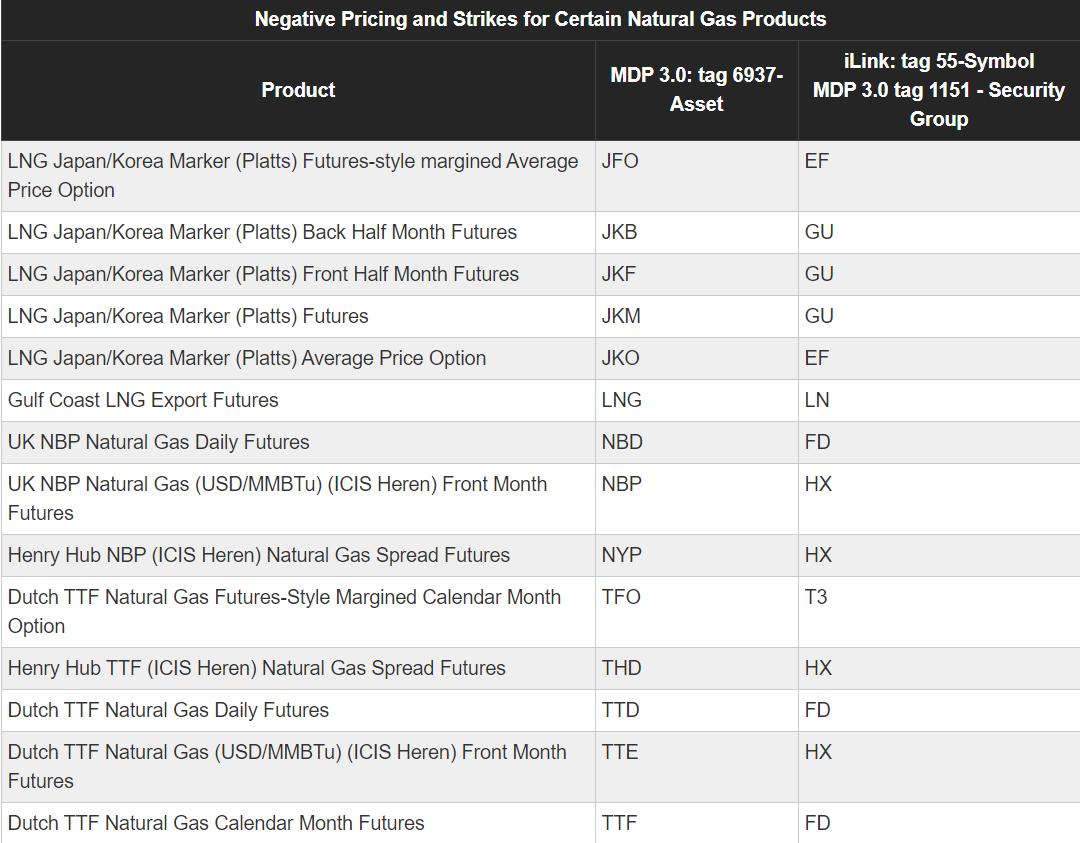Select 'LNG Japan/Korea Marker (Platts) Average Price Option' row

(x=247, y=358)
